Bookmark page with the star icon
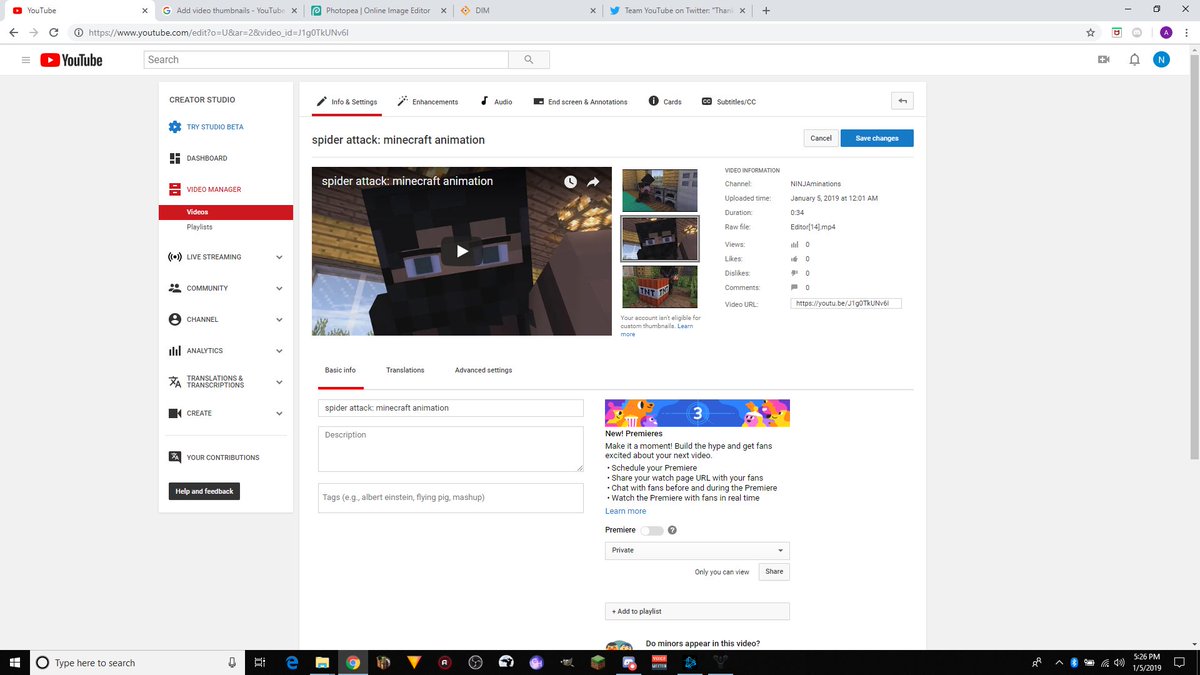 (x=1090, y=32)
